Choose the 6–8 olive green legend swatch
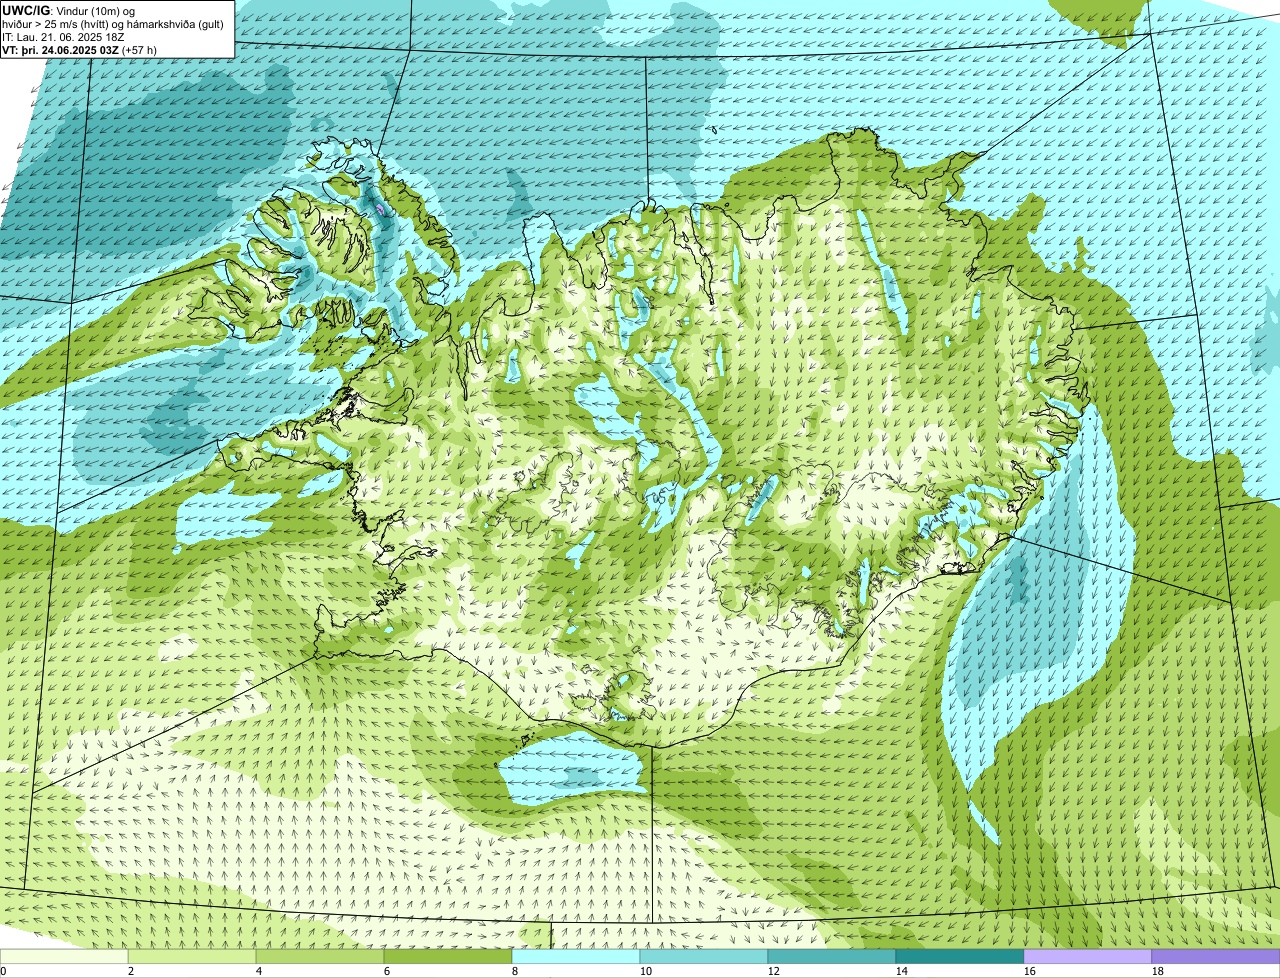1280x978 pixels. pyautogui.click(x=448, y=956)
